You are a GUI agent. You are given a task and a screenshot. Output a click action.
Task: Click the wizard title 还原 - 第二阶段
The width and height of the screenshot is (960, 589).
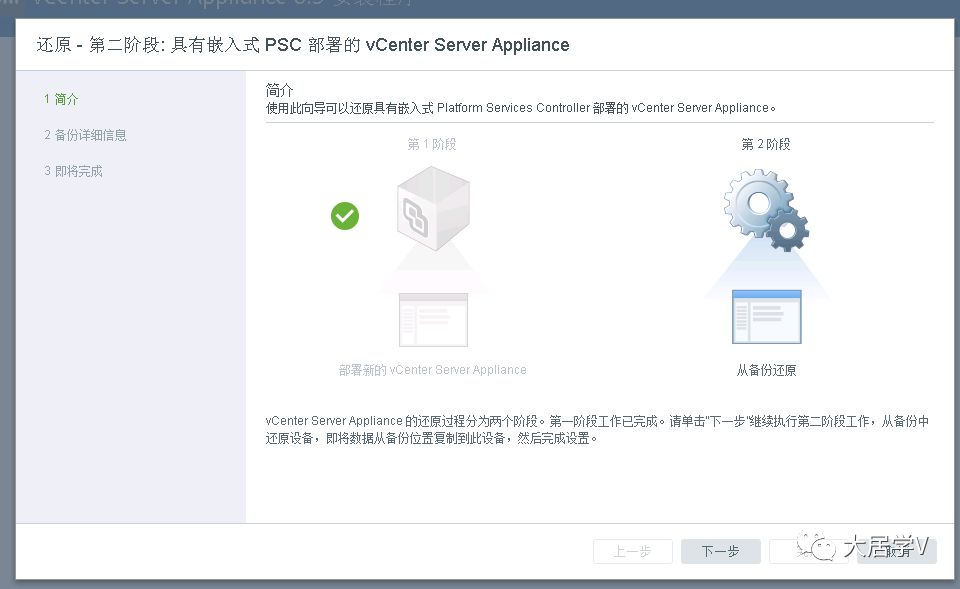(x=303, y=45)
